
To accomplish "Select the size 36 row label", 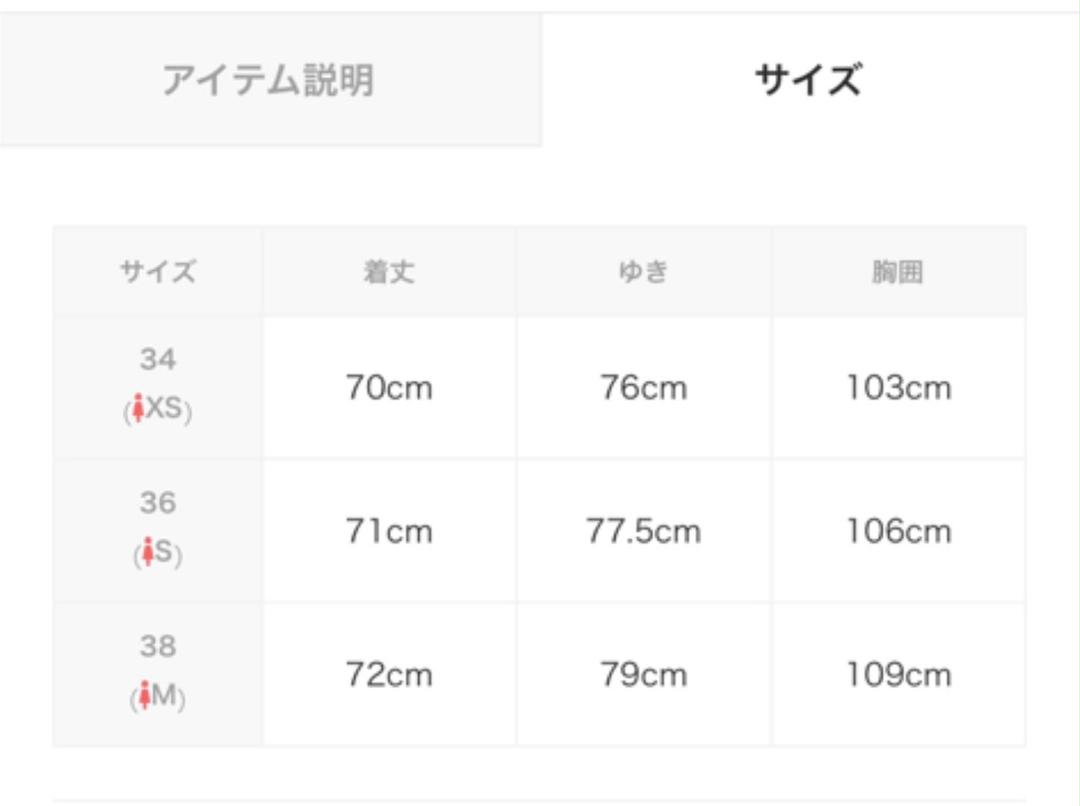I will [x=158, y=503].
